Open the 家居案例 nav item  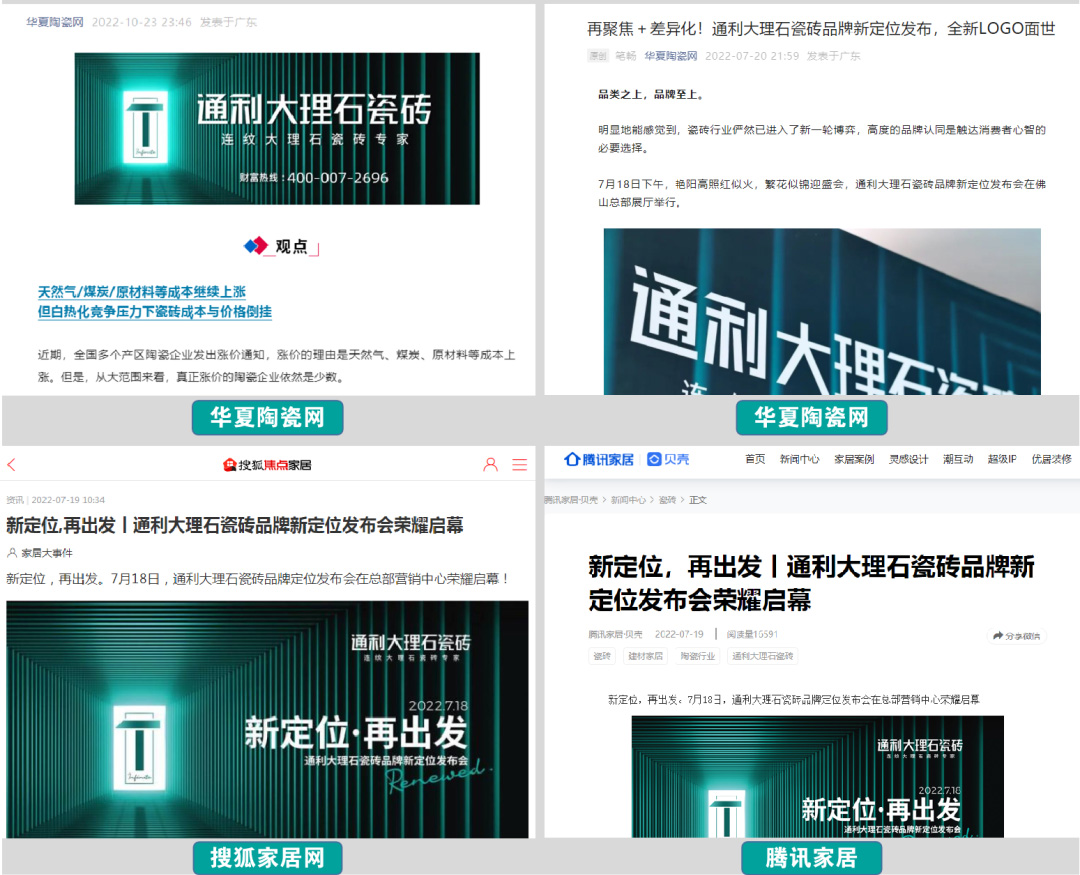pyautogui.click(x=854, y=460)
